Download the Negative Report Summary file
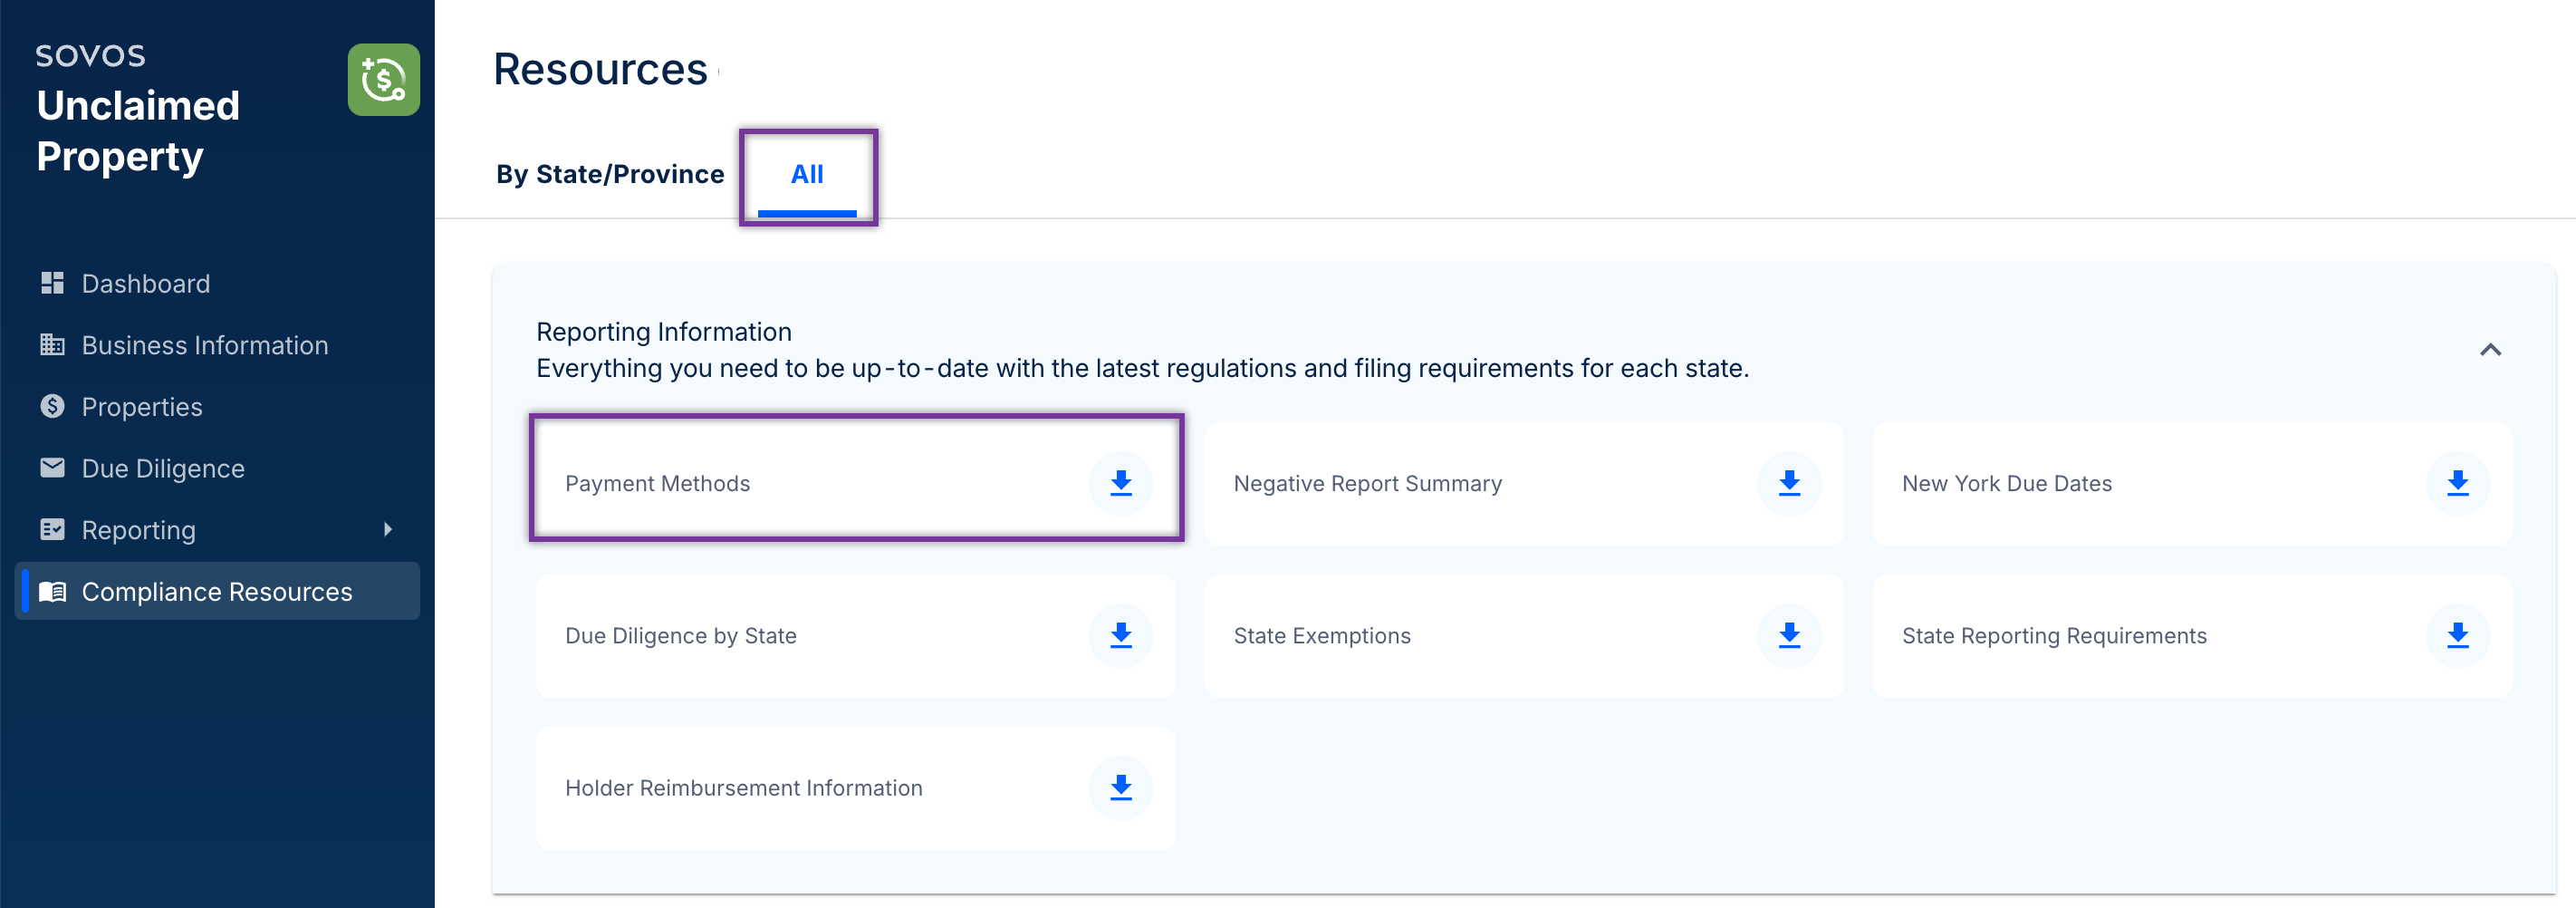Viewport: 2576px width, 908px height. pyautogui.click(x=1789, y=483)
